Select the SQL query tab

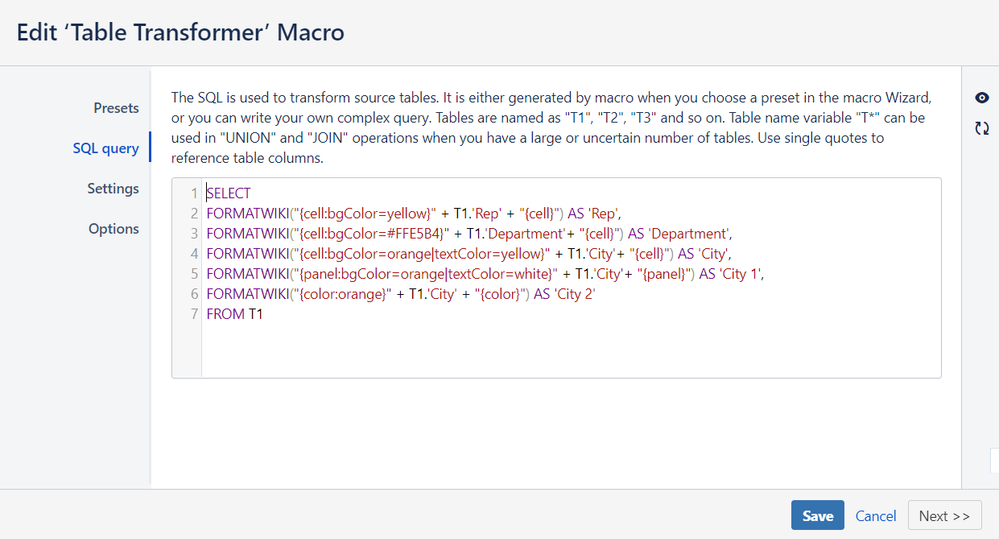coord(106,148)
